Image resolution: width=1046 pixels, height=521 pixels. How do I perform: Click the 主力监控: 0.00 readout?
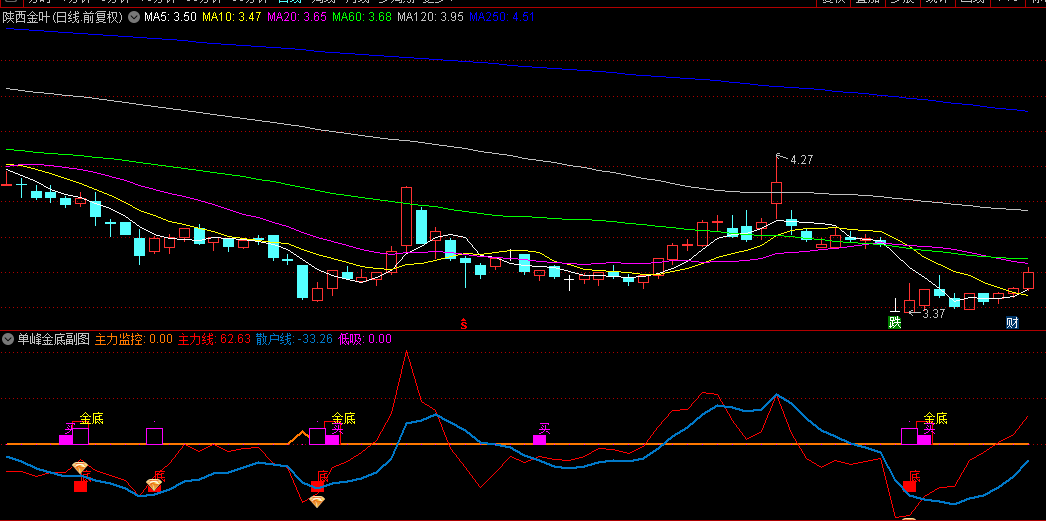click(x=134, y=339)
